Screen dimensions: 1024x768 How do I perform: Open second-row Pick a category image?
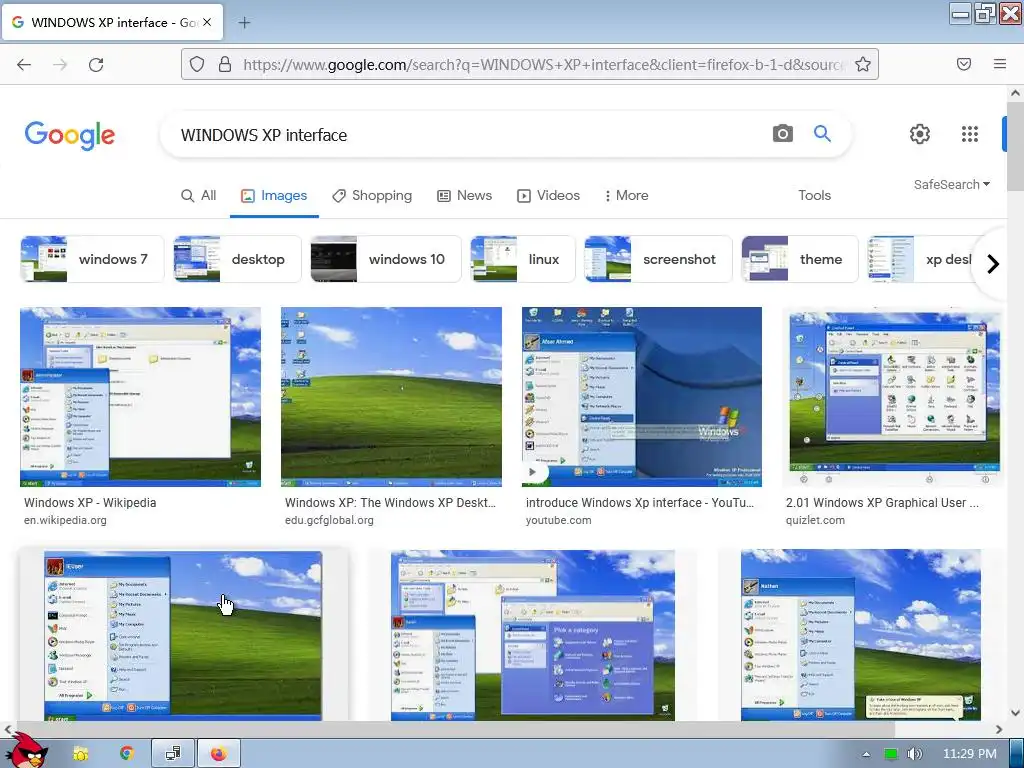[533, 635]
